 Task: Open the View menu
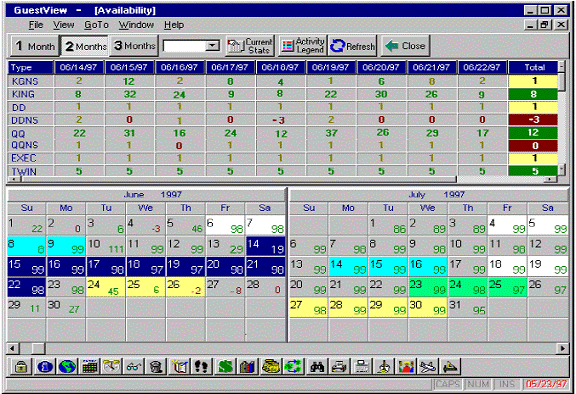(63, 25)
